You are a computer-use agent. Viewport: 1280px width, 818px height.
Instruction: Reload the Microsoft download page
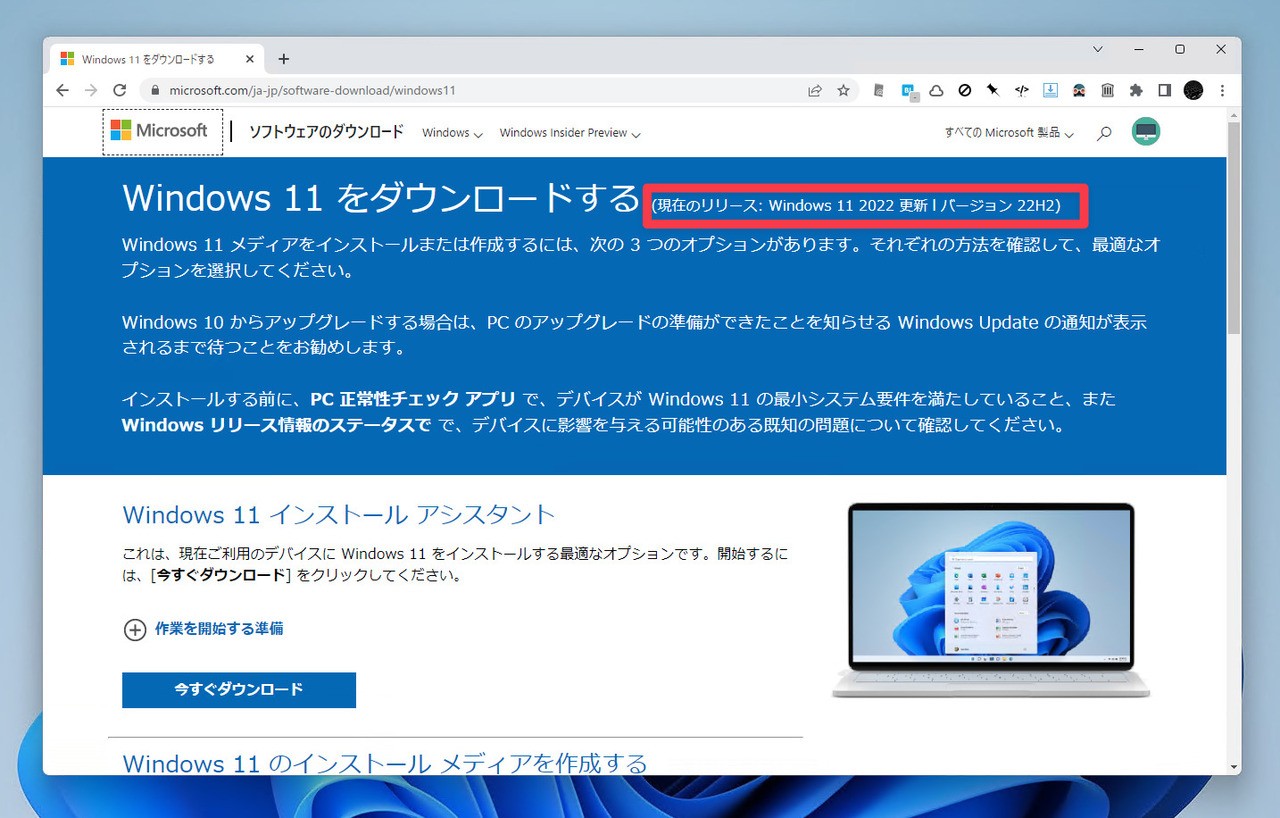point(120,90)
